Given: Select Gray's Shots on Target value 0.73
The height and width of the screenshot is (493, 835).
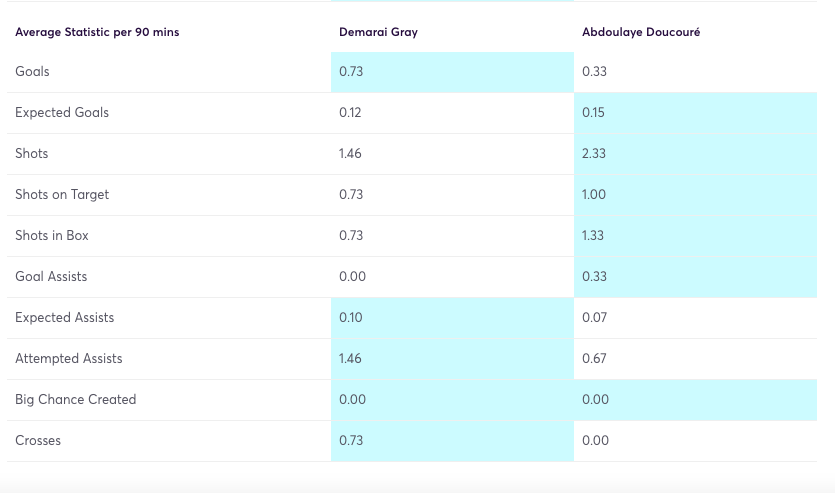Looking at the screenshot, I should click(x=351, y=194).
